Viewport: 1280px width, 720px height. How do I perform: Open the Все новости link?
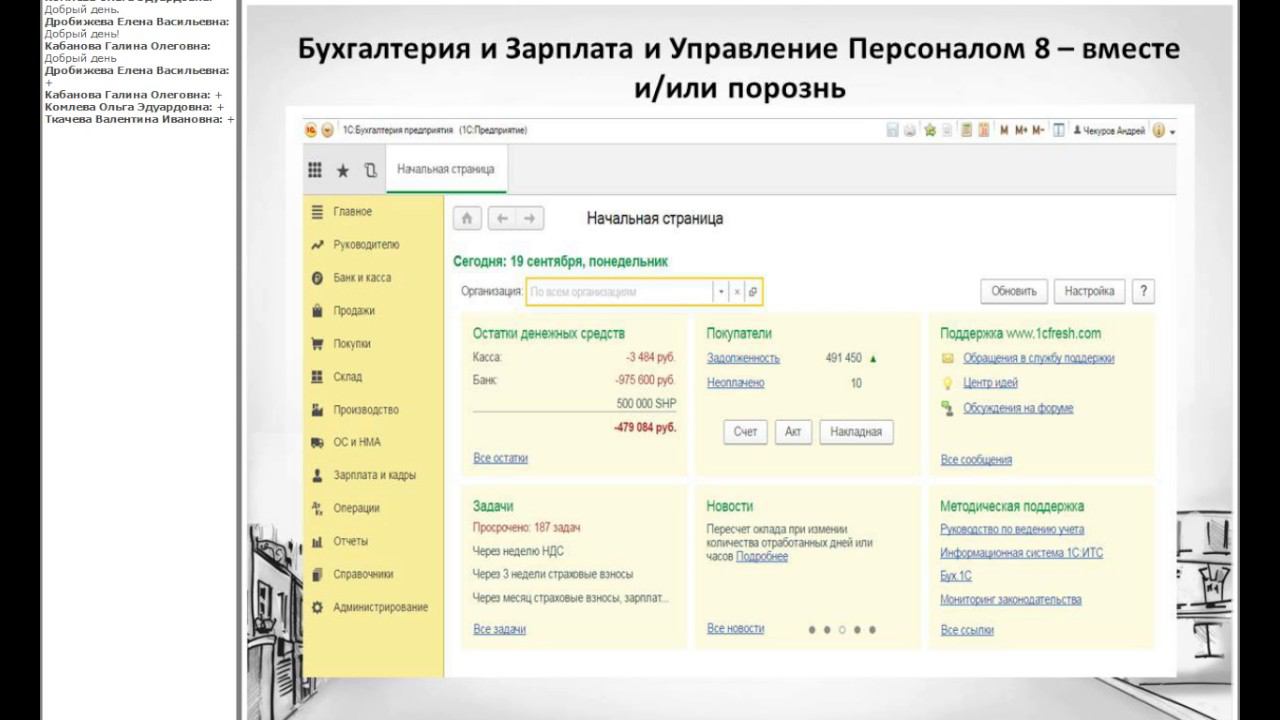(x=735, y=628)
